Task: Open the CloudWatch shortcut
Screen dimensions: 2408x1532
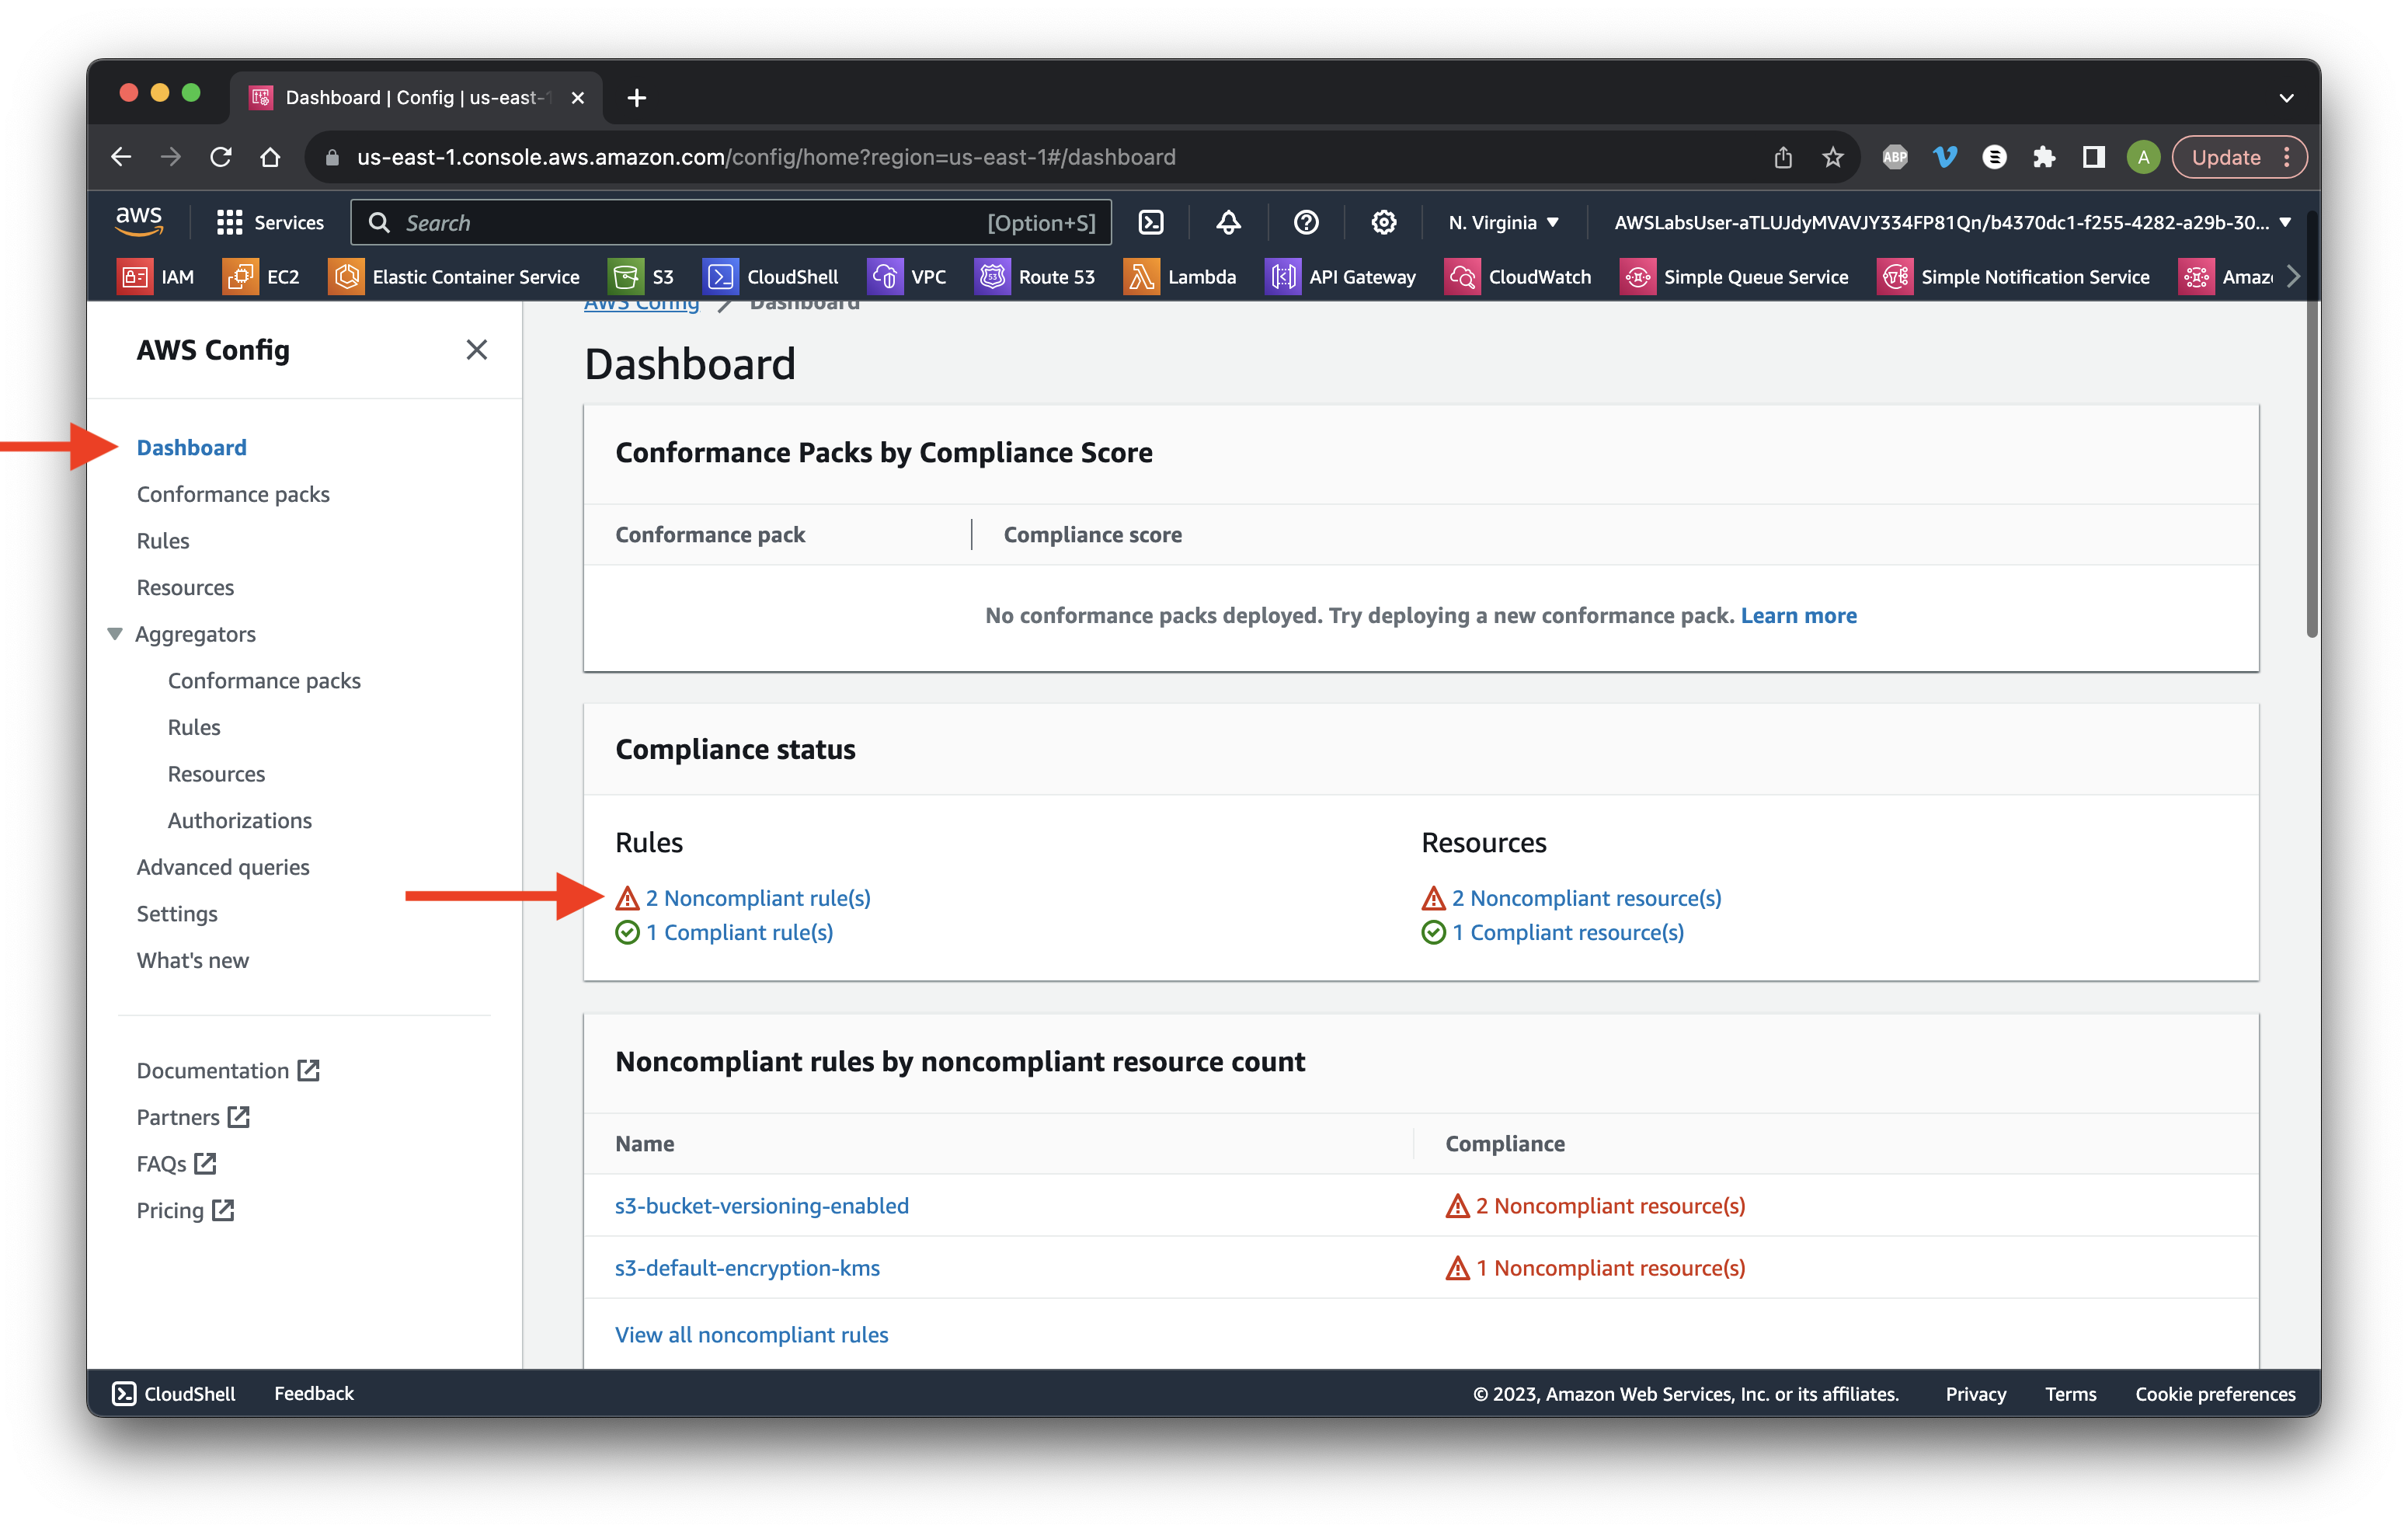Action: click(1518, 277)
